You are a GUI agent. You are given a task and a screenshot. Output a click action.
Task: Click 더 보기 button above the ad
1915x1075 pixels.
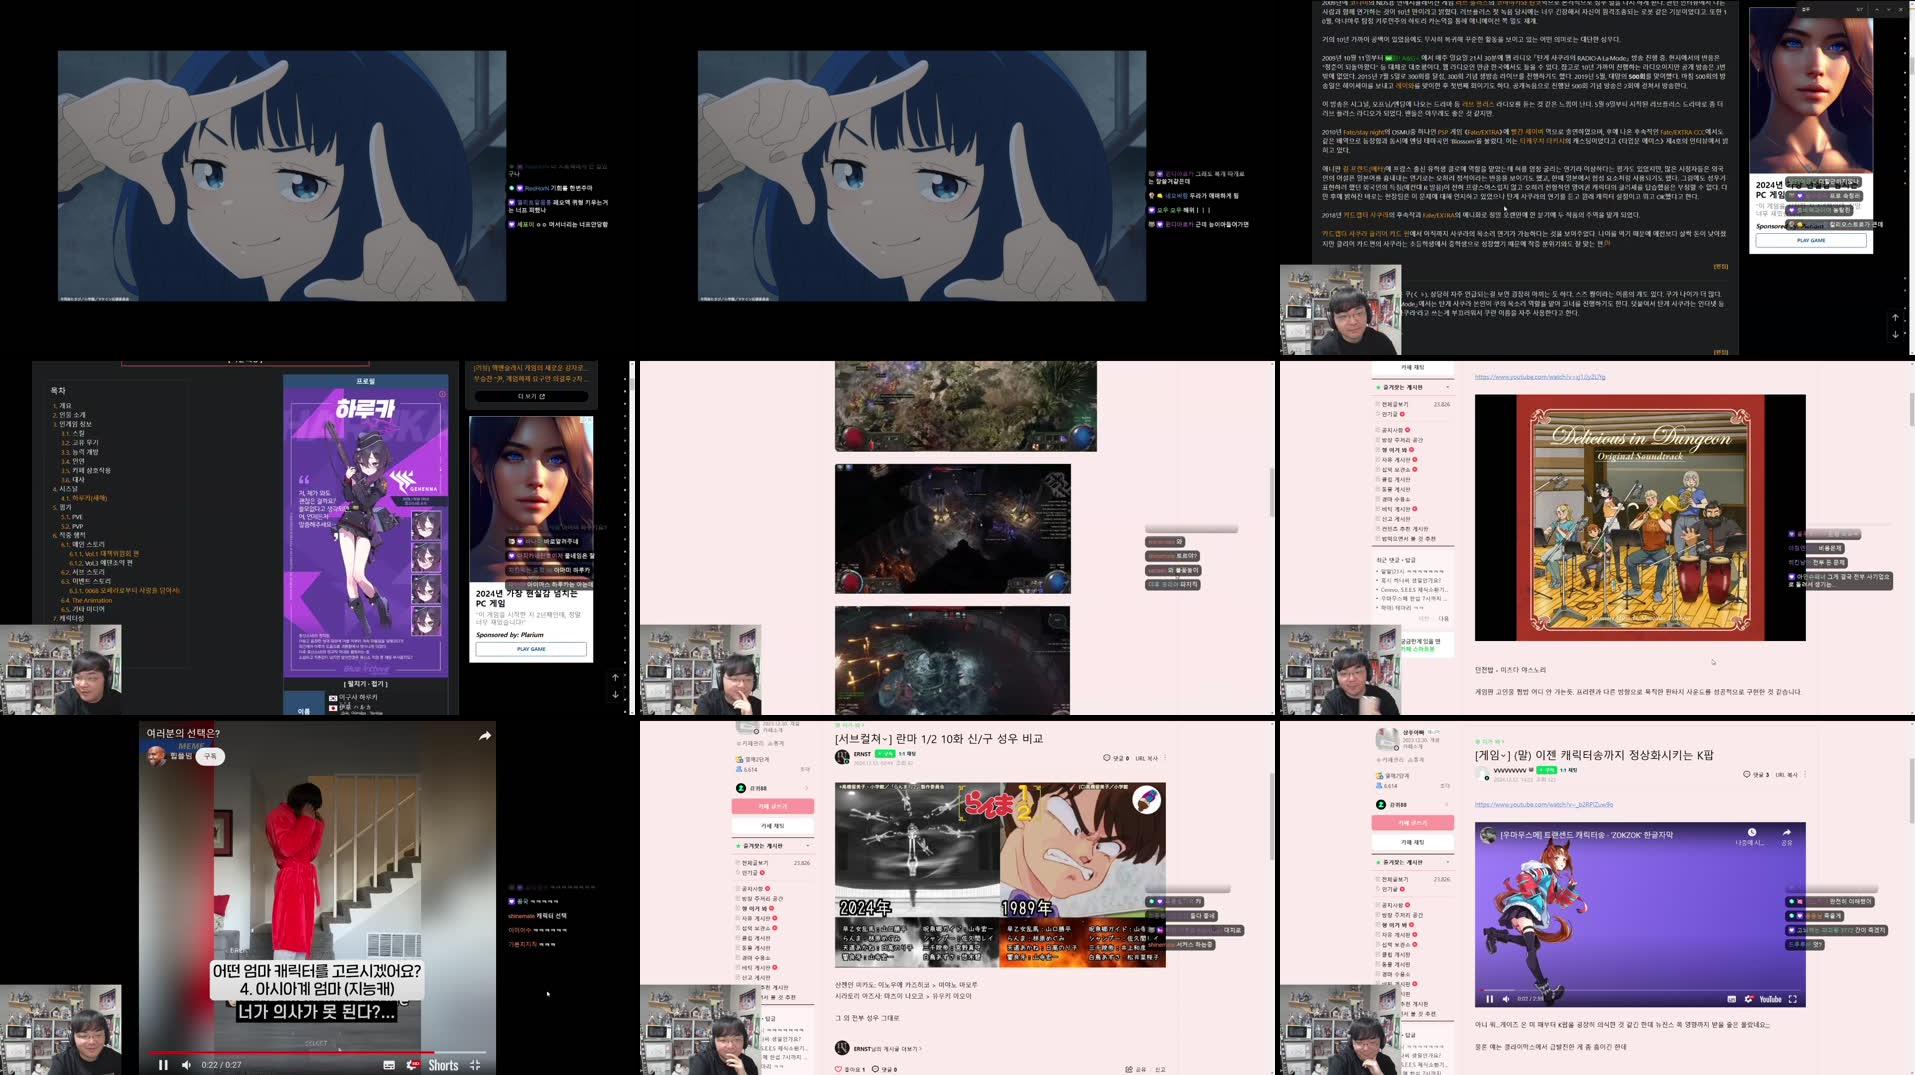coord(531,396)
